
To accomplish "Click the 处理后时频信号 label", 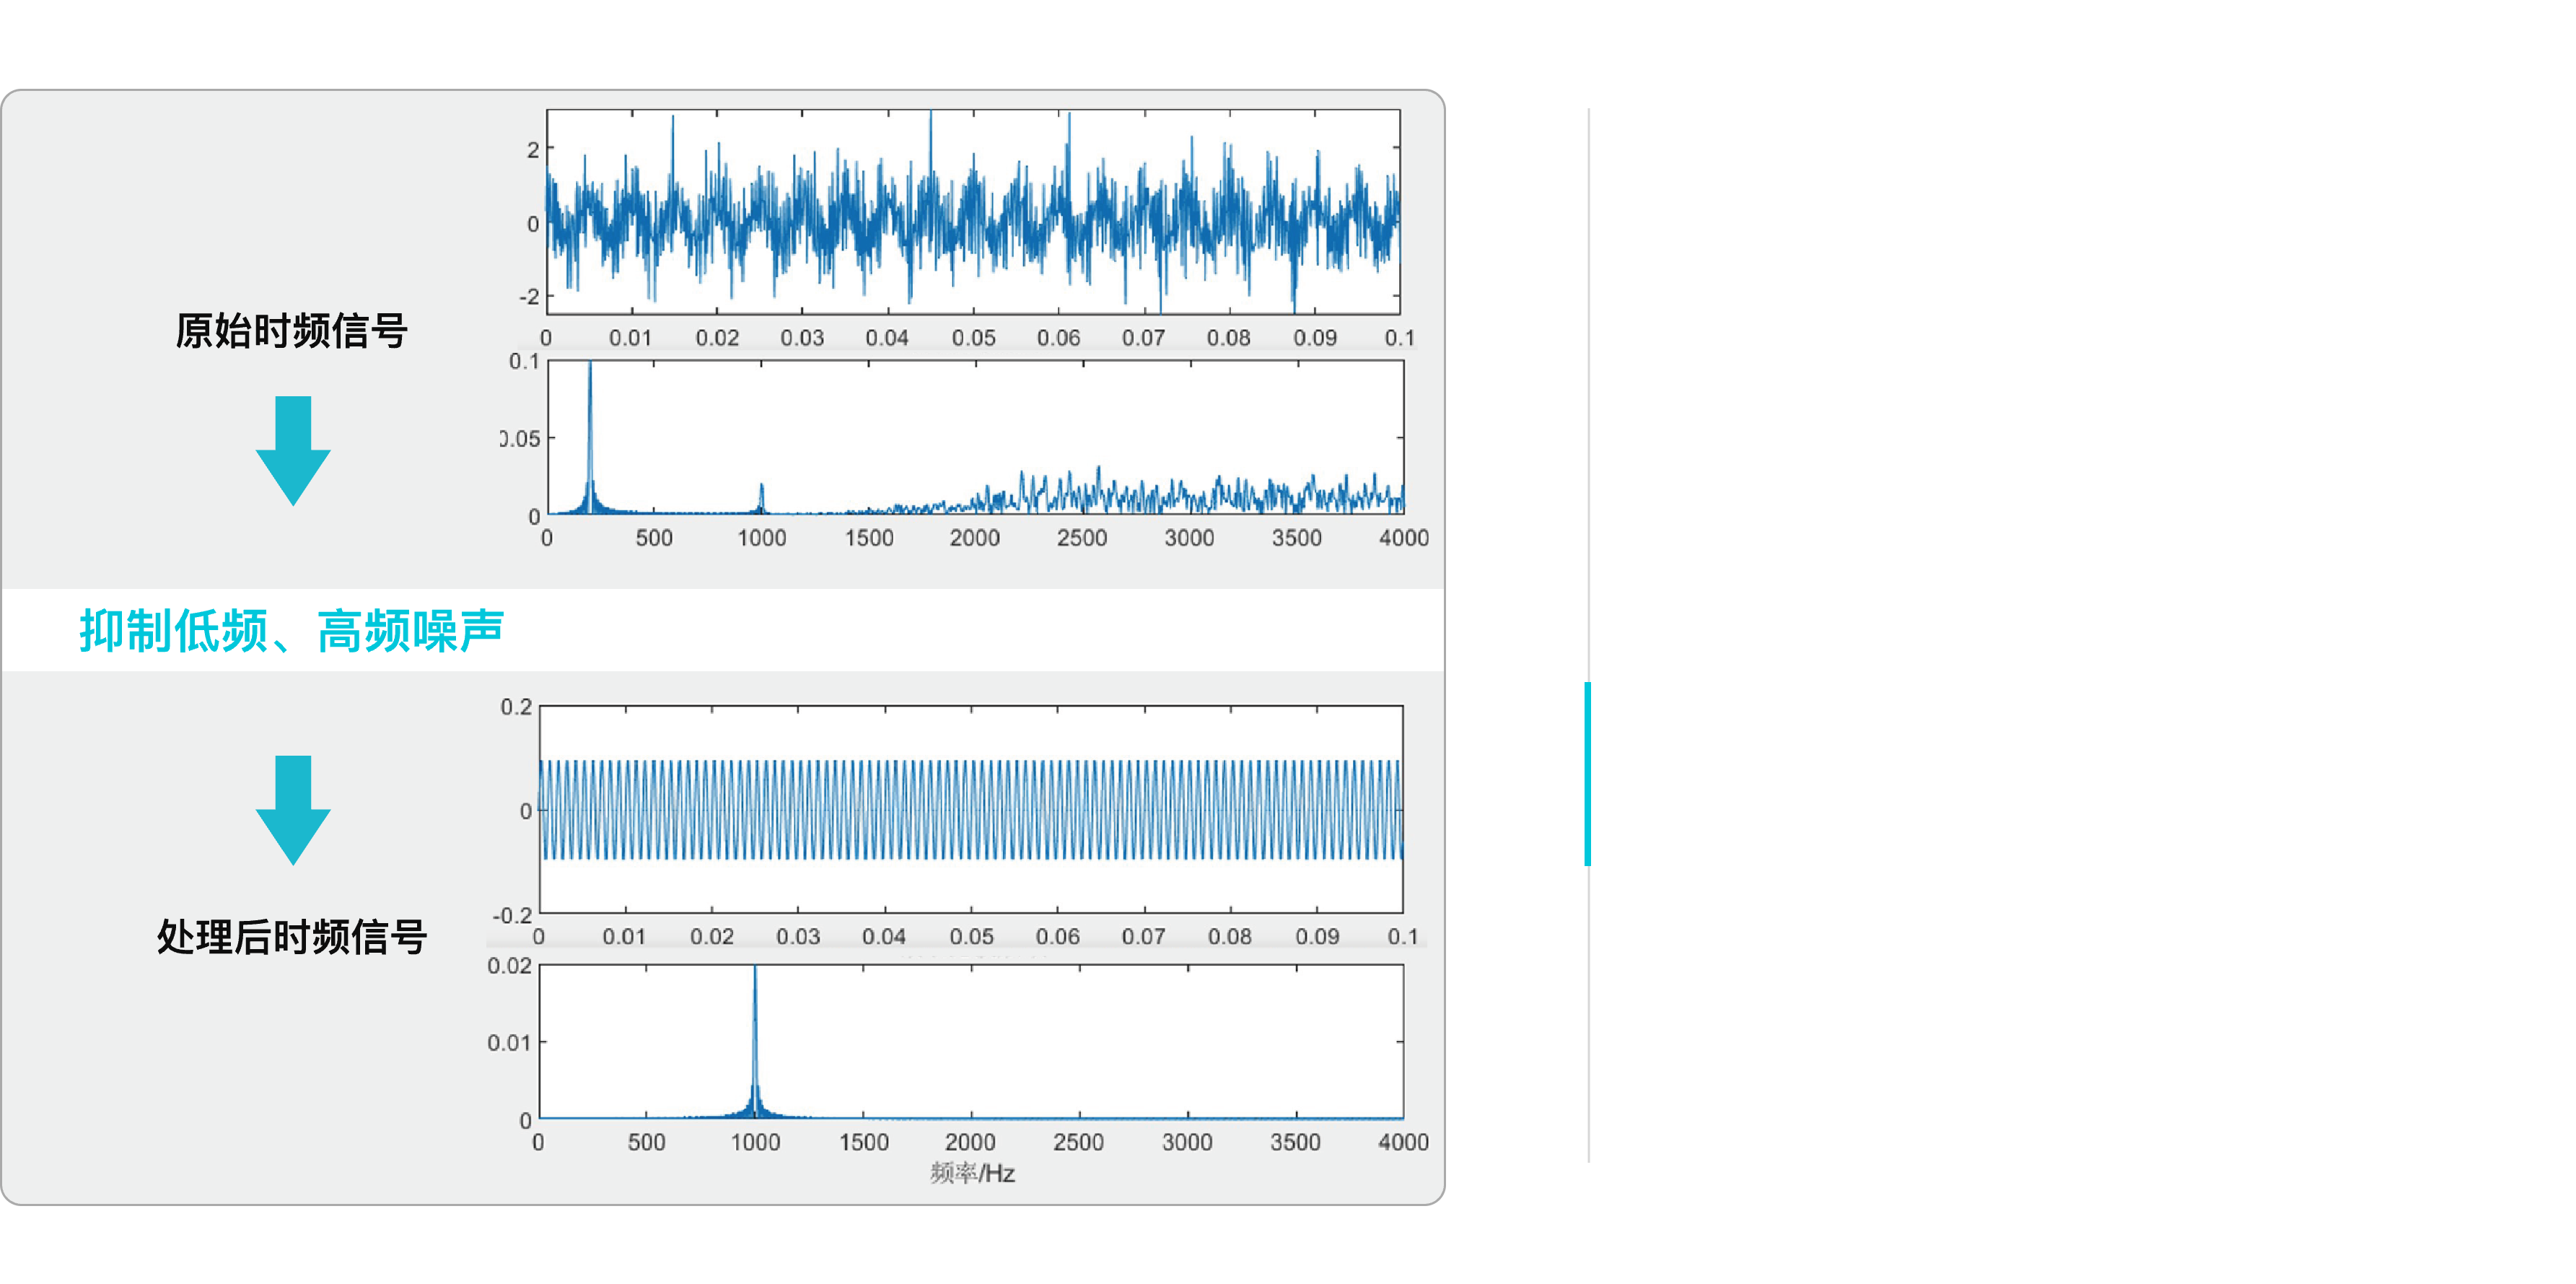I will click(292, 937).
